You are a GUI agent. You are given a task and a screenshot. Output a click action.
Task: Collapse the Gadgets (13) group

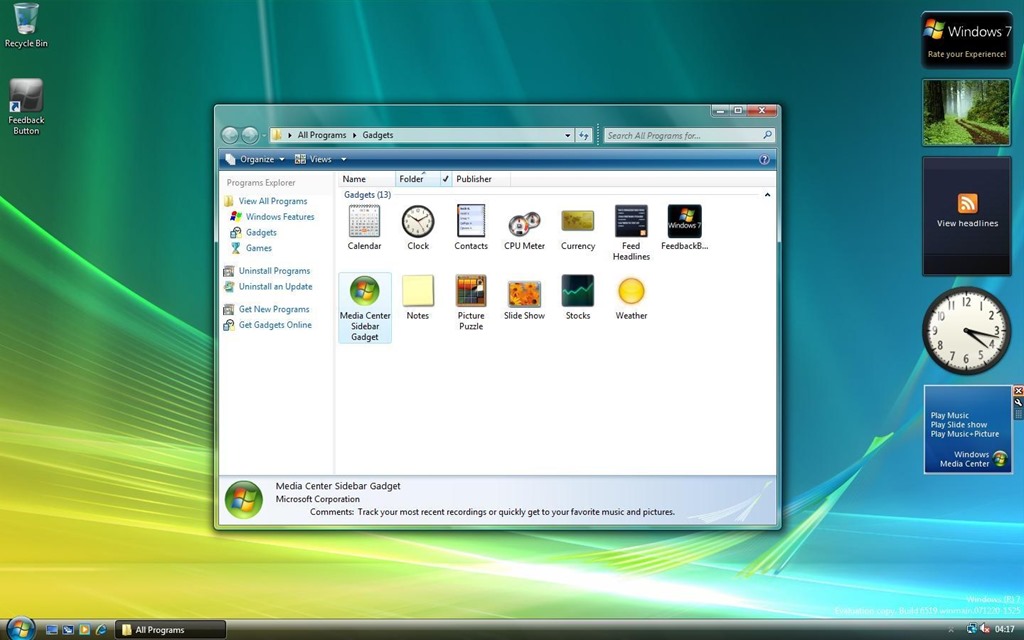(767, 195)
